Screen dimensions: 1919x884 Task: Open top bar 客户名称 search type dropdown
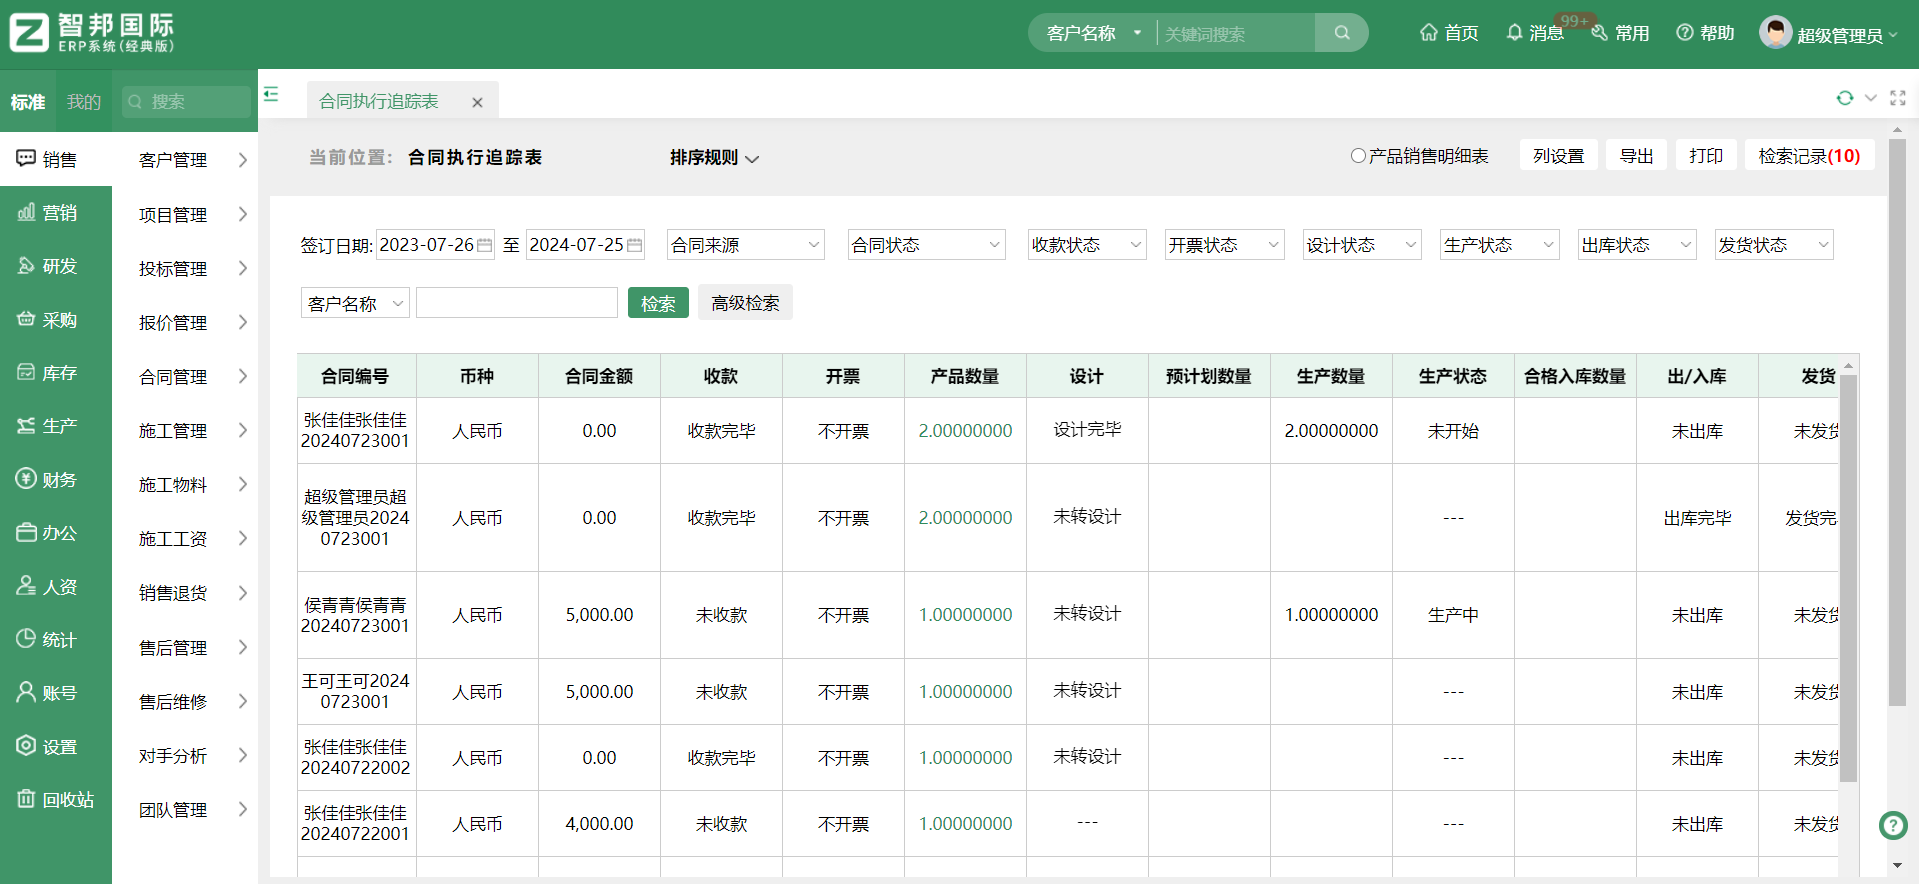1093,33
